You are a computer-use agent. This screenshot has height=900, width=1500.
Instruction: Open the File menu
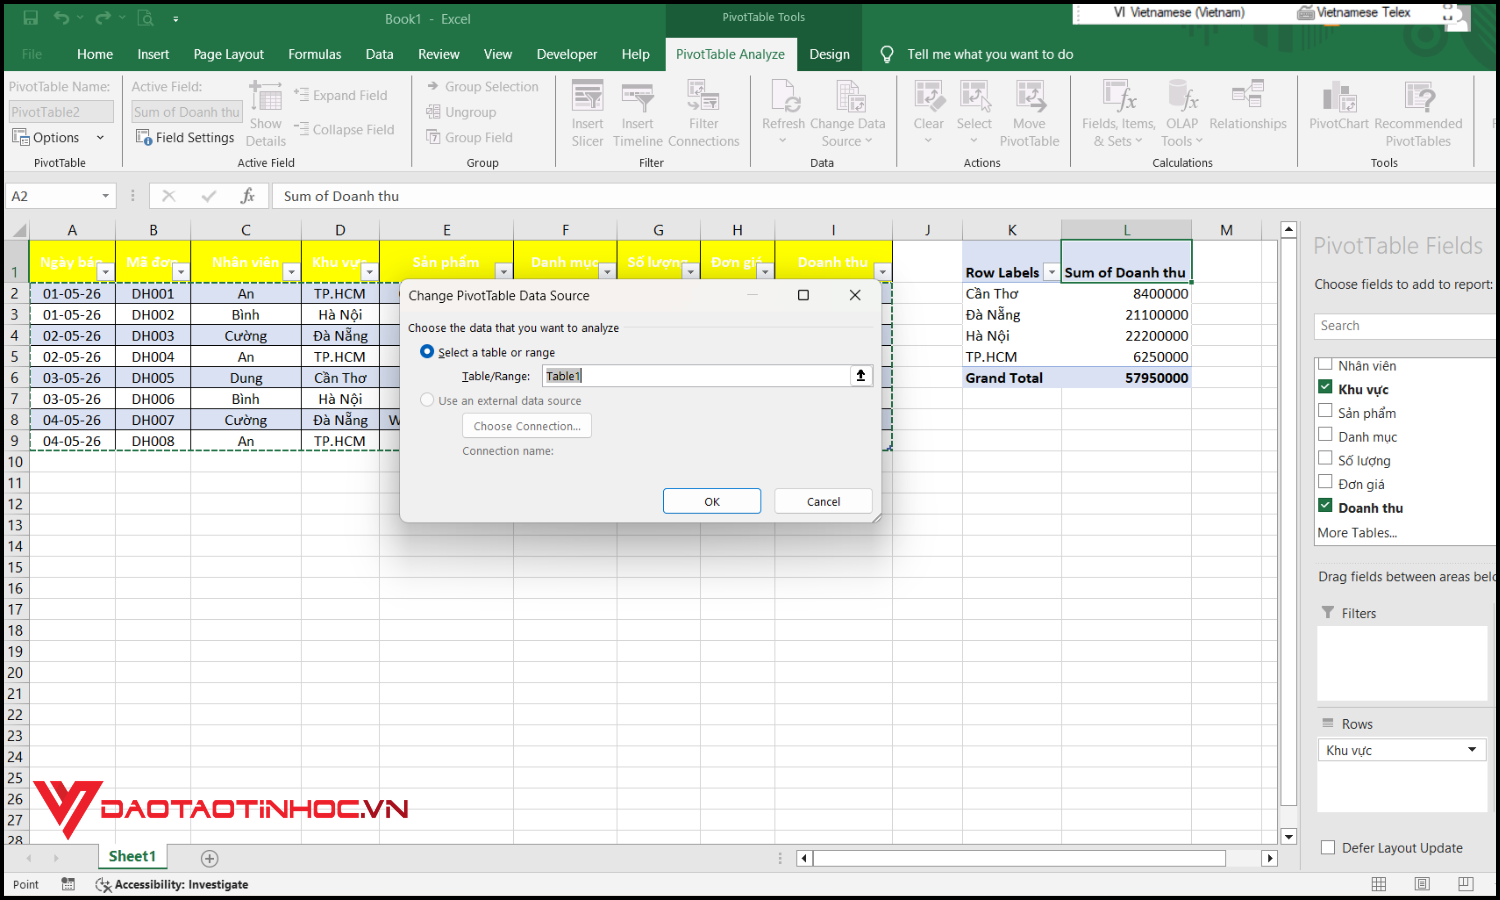pos(32,54)
